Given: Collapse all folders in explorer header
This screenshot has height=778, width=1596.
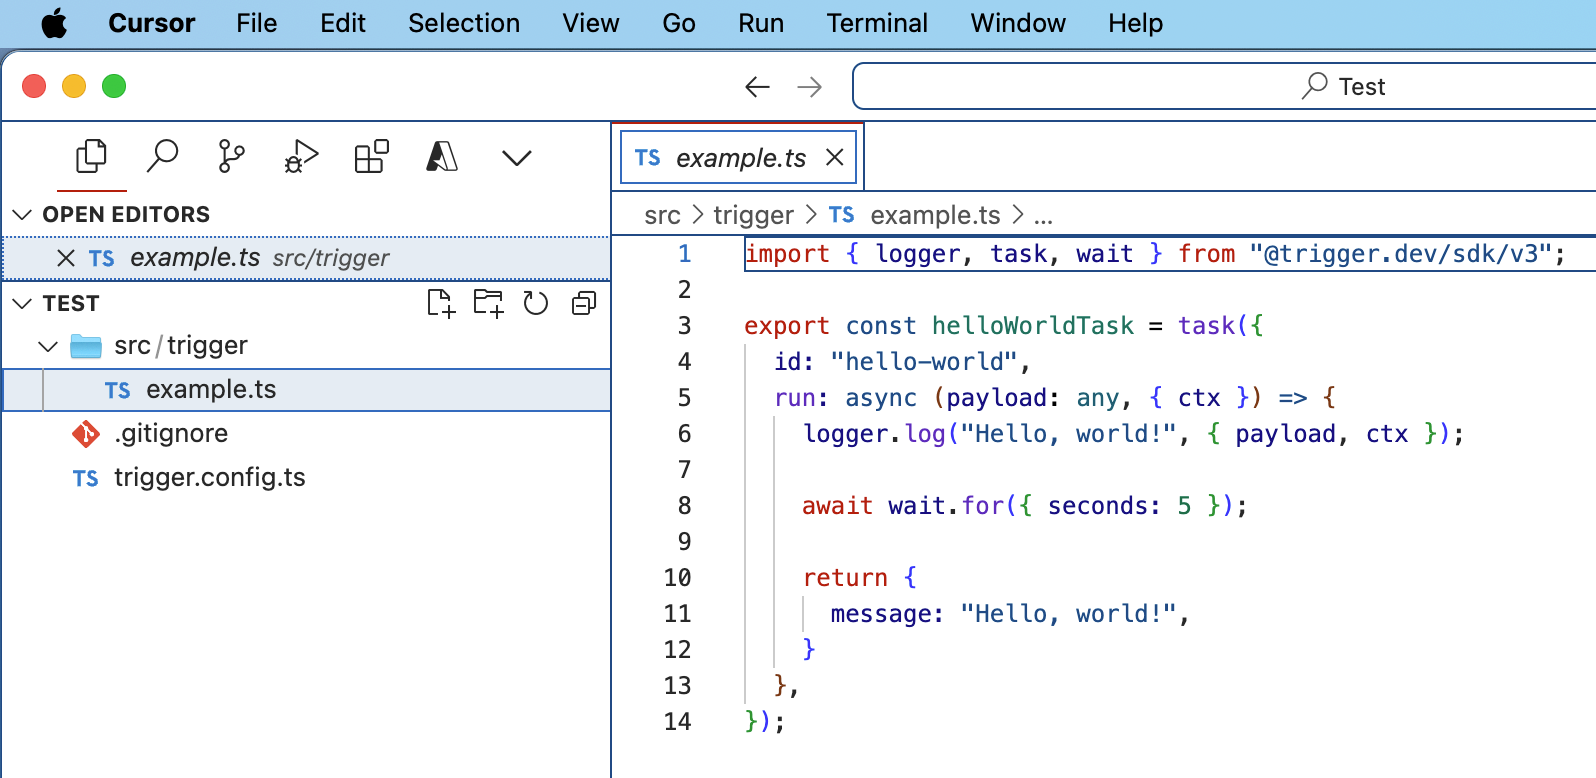Looking at the screenshot, I should [584, 303].
